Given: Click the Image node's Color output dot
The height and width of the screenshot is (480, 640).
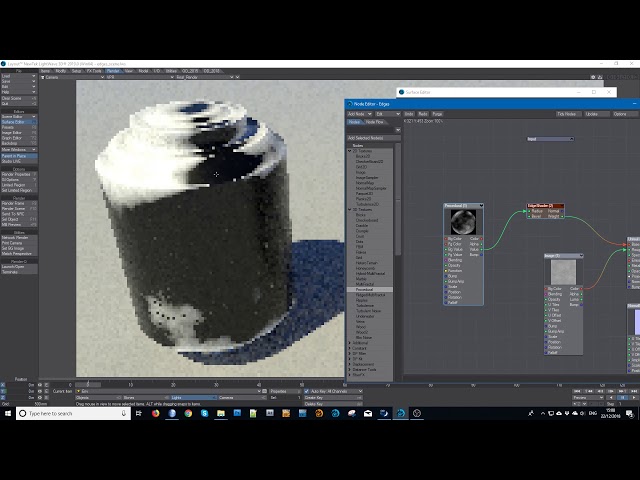Looking at the screenshot, I should point(581,289).
